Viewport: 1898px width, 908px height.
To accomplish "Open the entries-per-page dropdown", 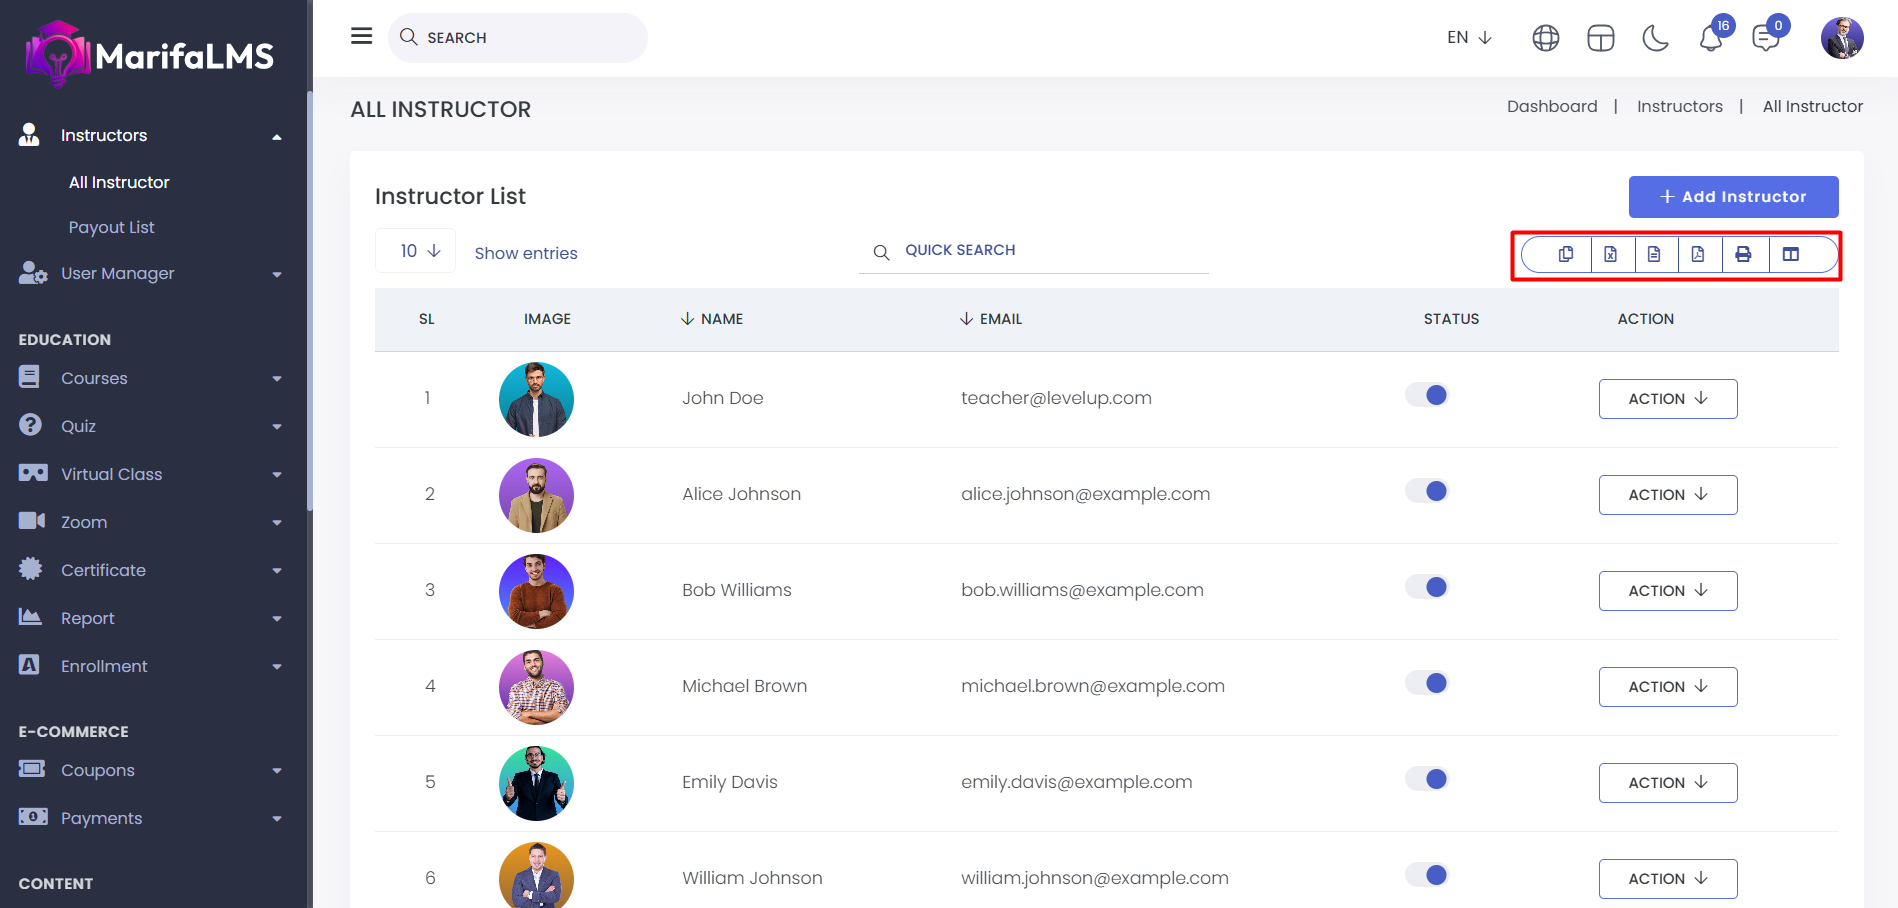I will [416, 251].
